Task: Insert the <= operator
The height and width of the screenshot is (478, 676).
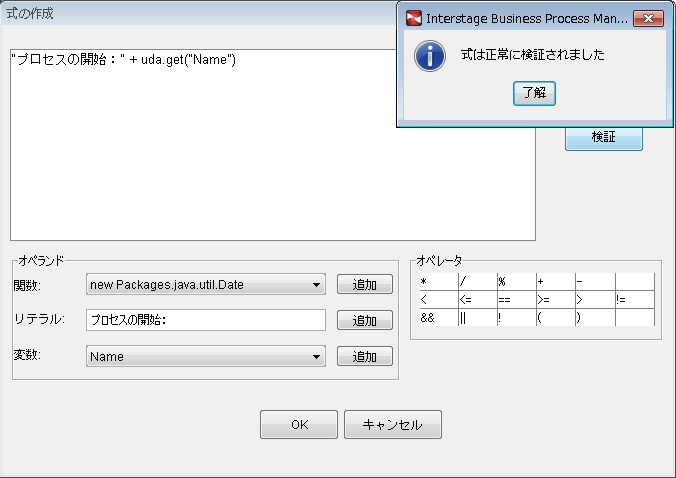Action: [x=478, y=300]
